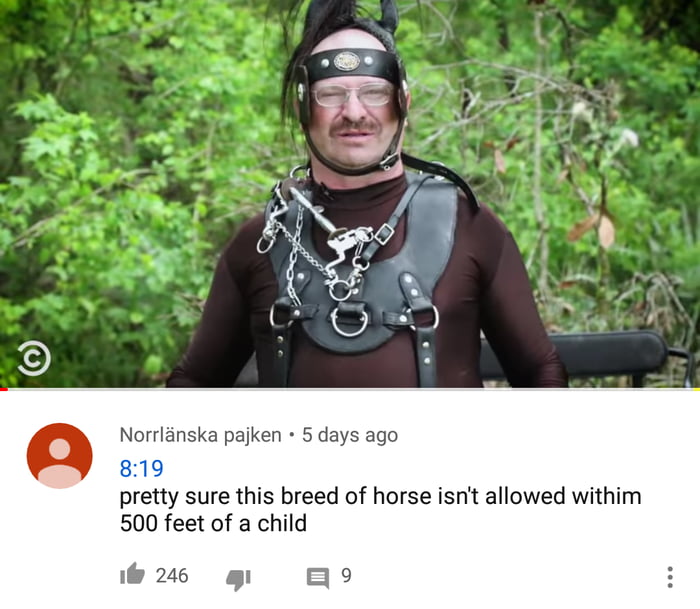Screen dimensions: 700x609
Task: Open replies via the speech bubble icon
Action: pyautogui.click(x=318, y=578)
